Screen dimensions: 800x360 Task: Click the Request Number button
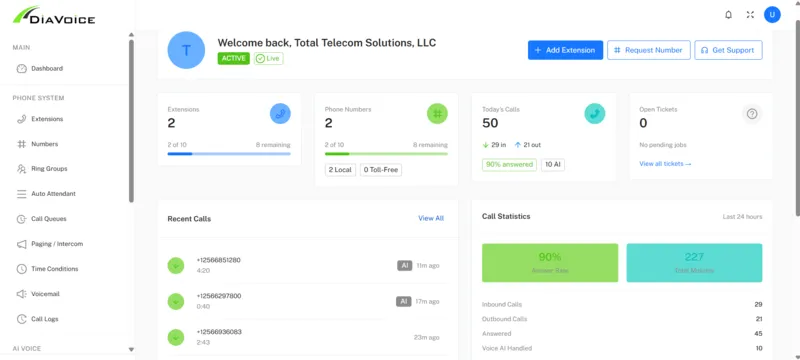click(x=648, y=50)
